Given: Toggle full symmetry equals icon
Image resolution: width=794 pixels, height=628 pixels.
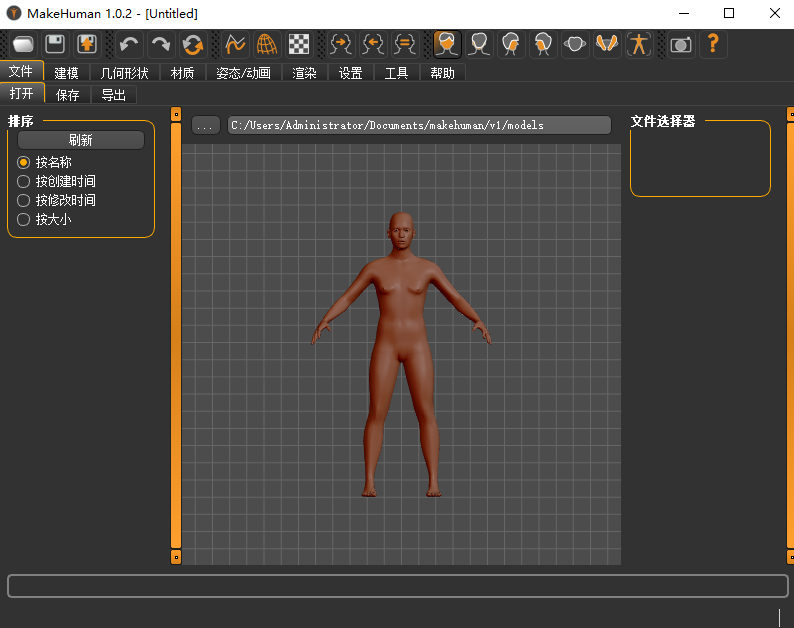Looking at the screenshot, I should pyautogui.click(x=405, y=45).
